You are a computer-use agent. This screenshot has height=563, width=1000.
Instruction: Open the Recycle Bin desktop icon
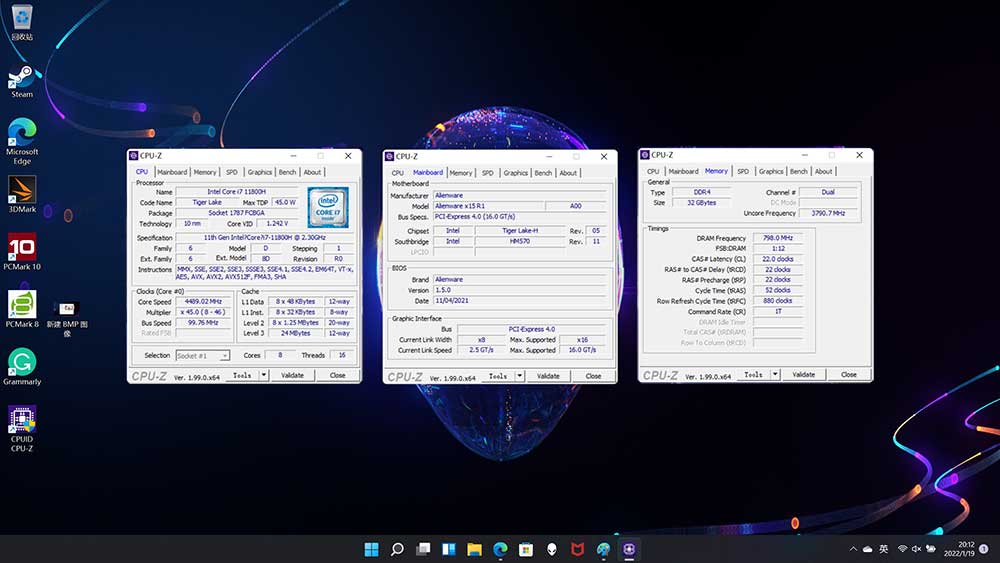(22, 22)
